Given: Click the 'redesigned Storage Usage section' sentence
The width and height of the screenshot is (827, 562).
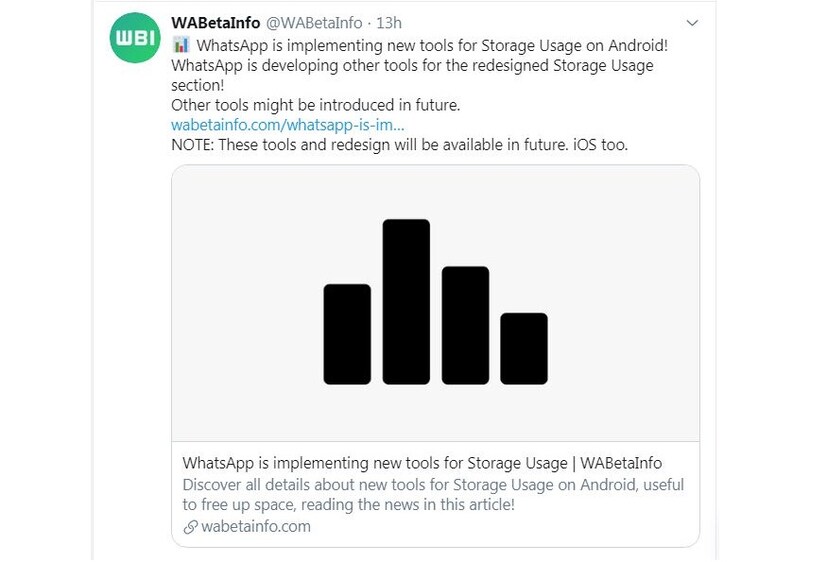Looking at the screenshot, I should pos(411,66).
